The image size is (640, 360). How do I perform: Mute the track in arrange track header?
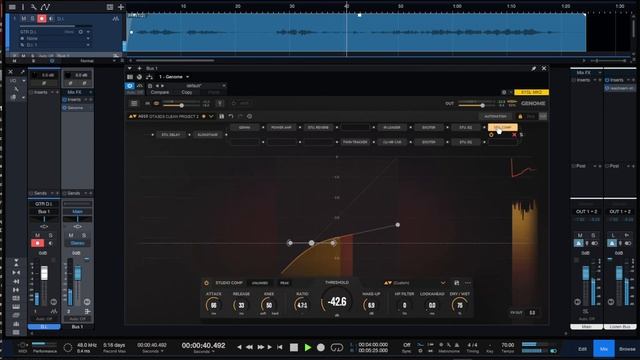coord(23,19)
